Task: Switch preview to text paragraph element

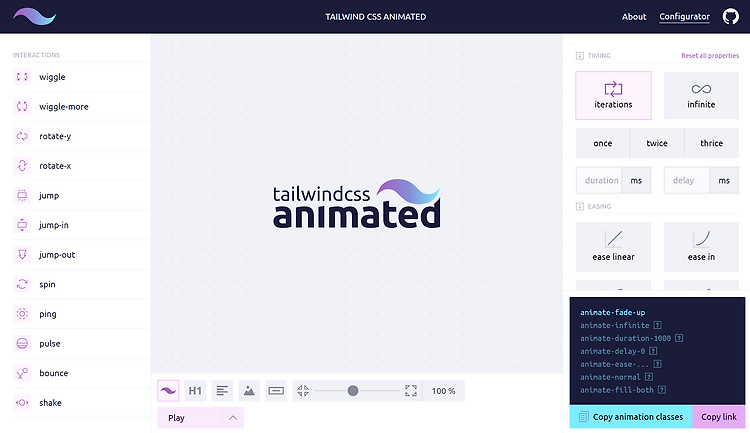Action: click(x=222, y=391)
